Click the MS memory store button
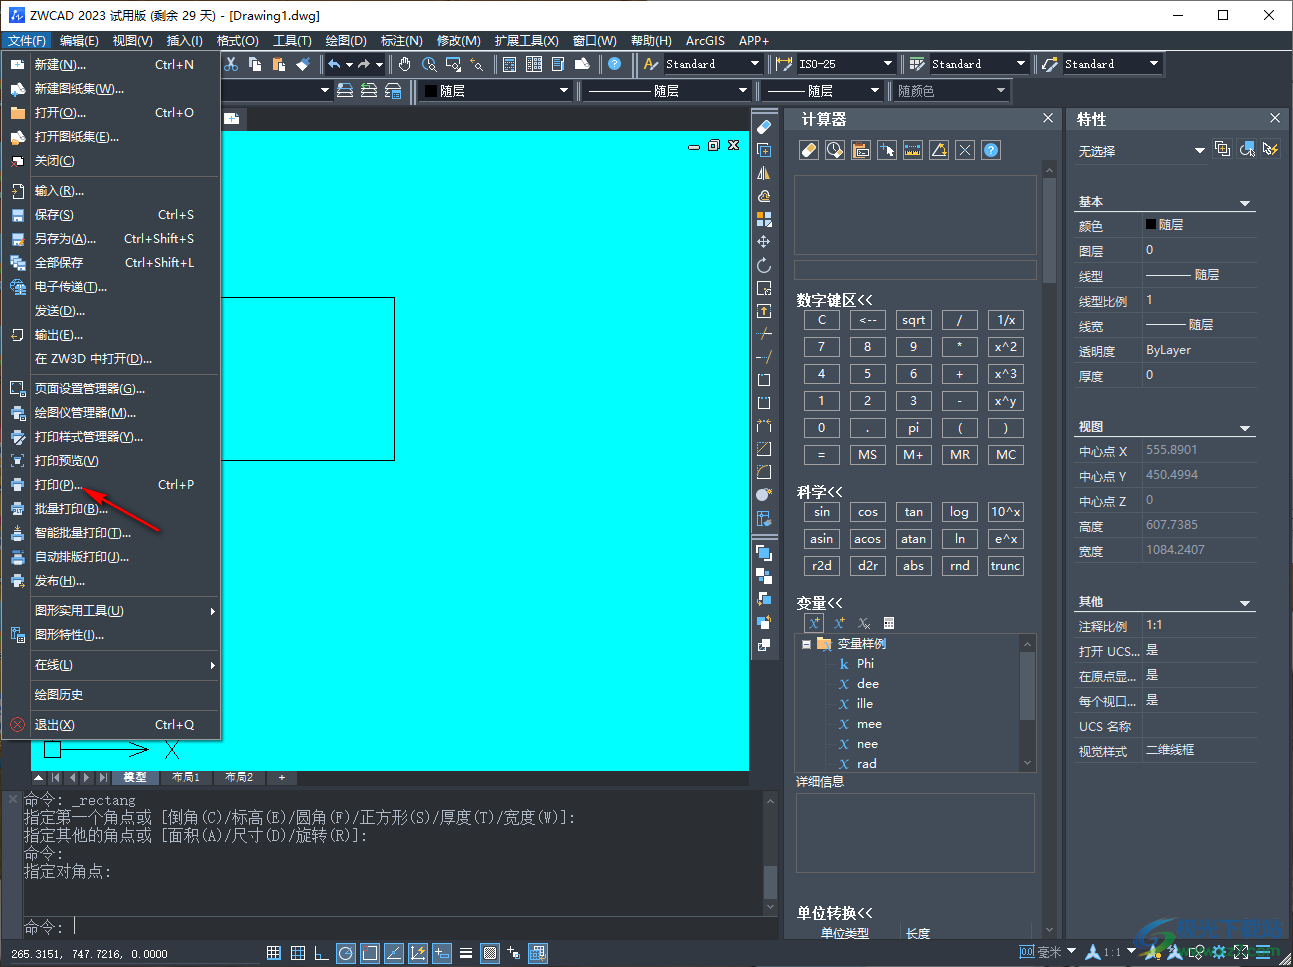Screen dimensions: 1293x967 867,455
